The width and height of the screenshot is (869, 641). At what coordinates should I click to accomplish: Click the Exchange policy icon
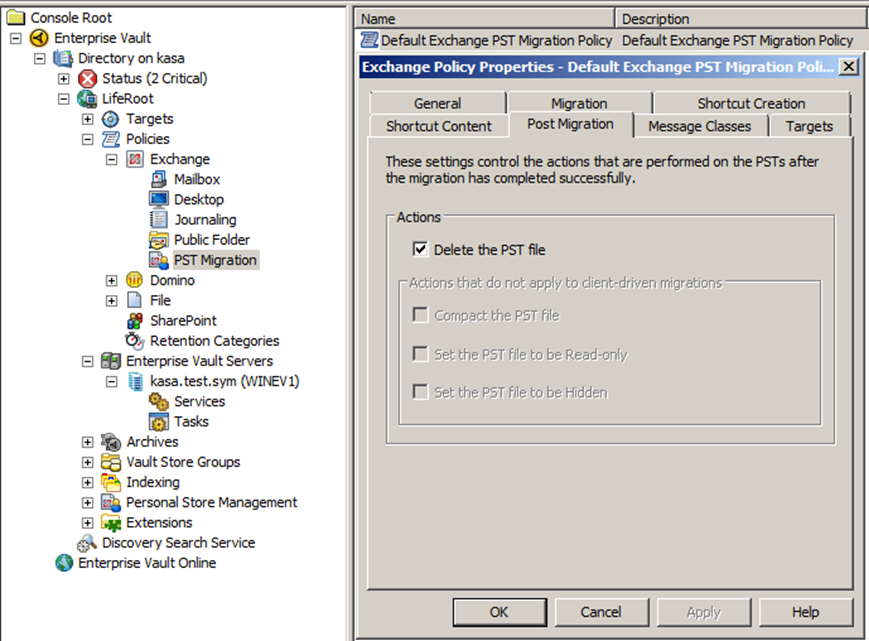pos(135,159)
